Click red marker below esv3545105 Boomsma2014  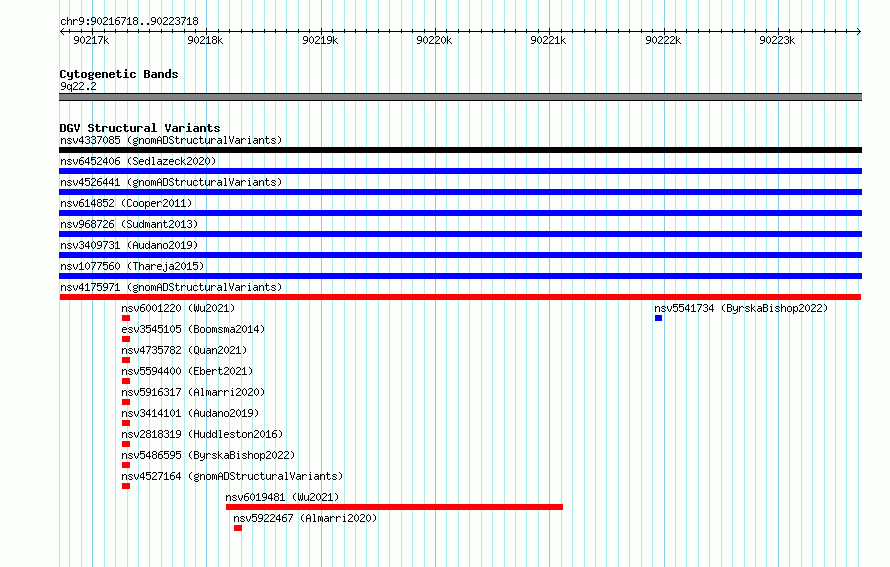click(126, 339)
